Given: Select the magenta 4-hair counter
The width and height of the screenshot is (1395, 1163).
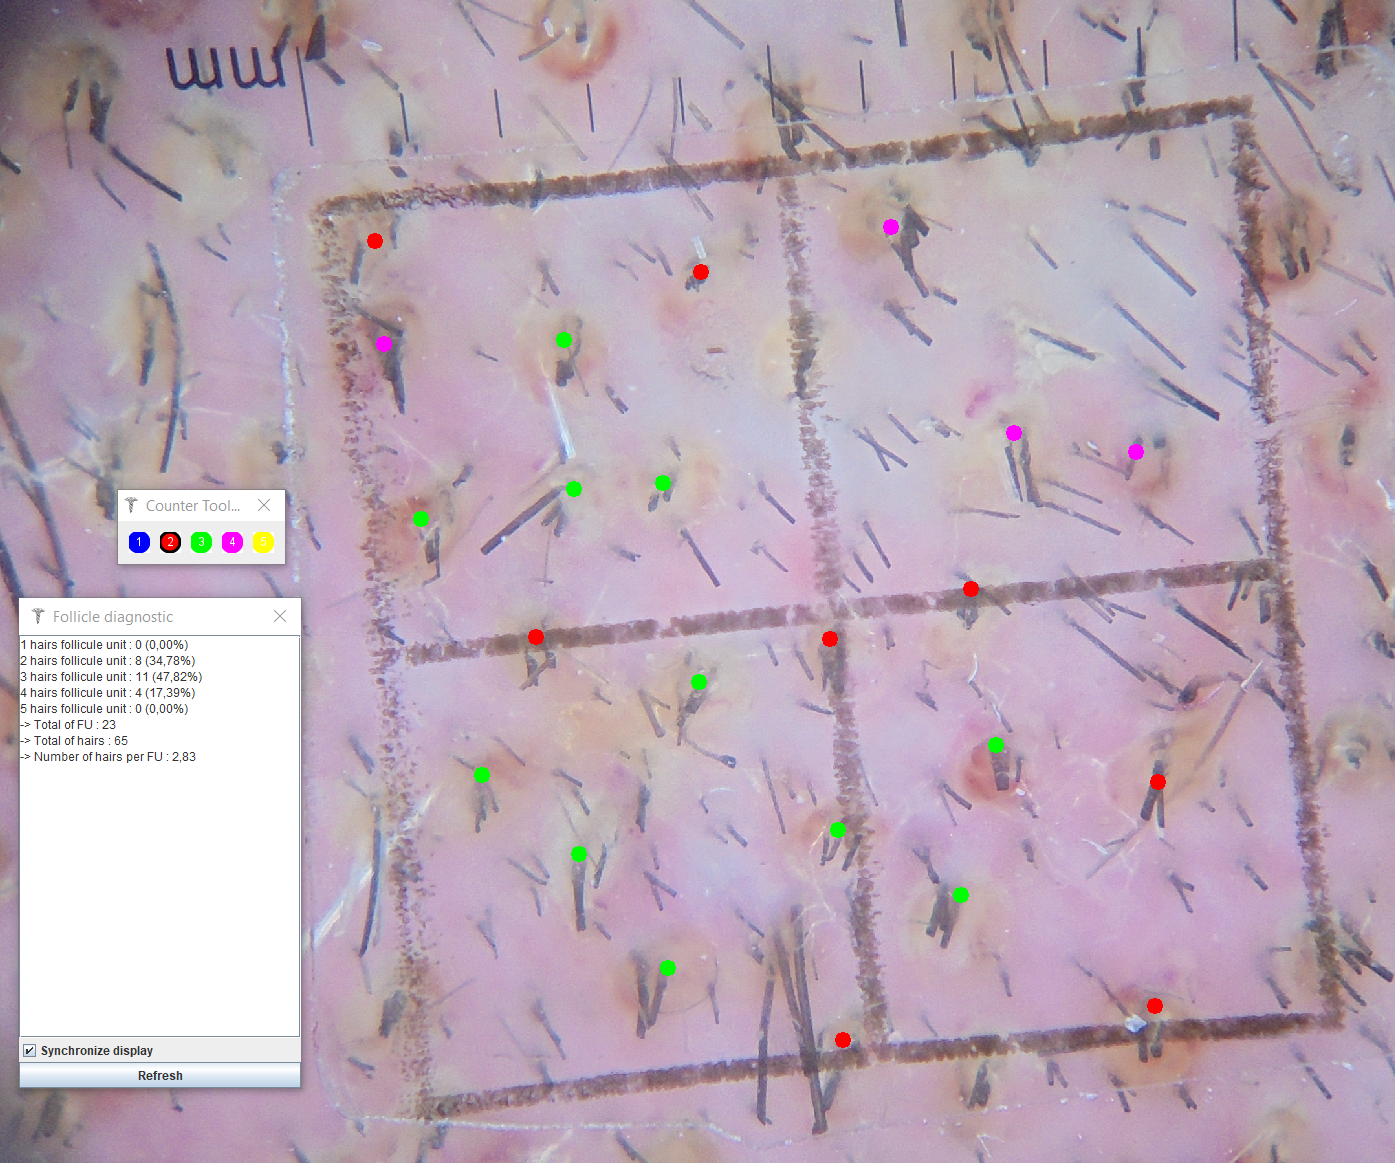Looking at the screenshot, I should click(232, 542).
